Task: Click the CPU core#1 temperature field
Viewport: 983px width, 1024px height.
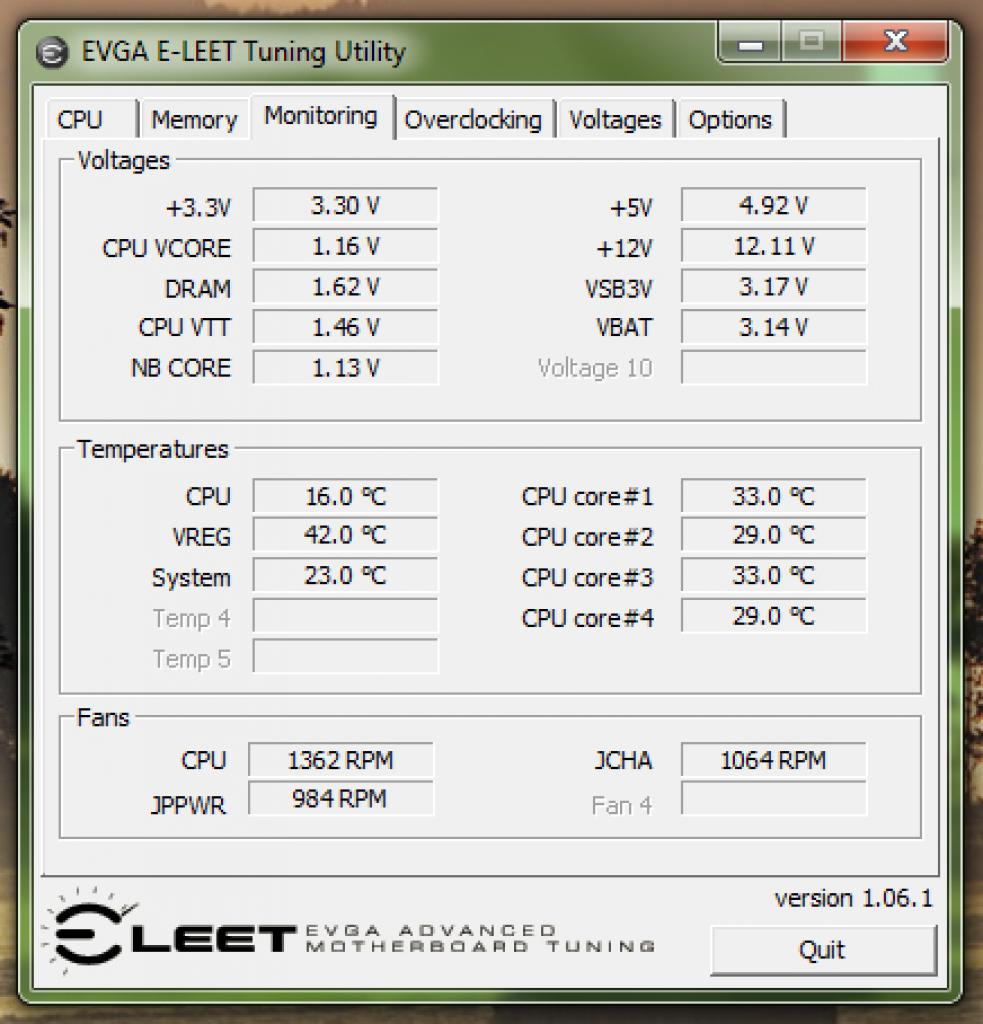Action: (x=774, y=496)
